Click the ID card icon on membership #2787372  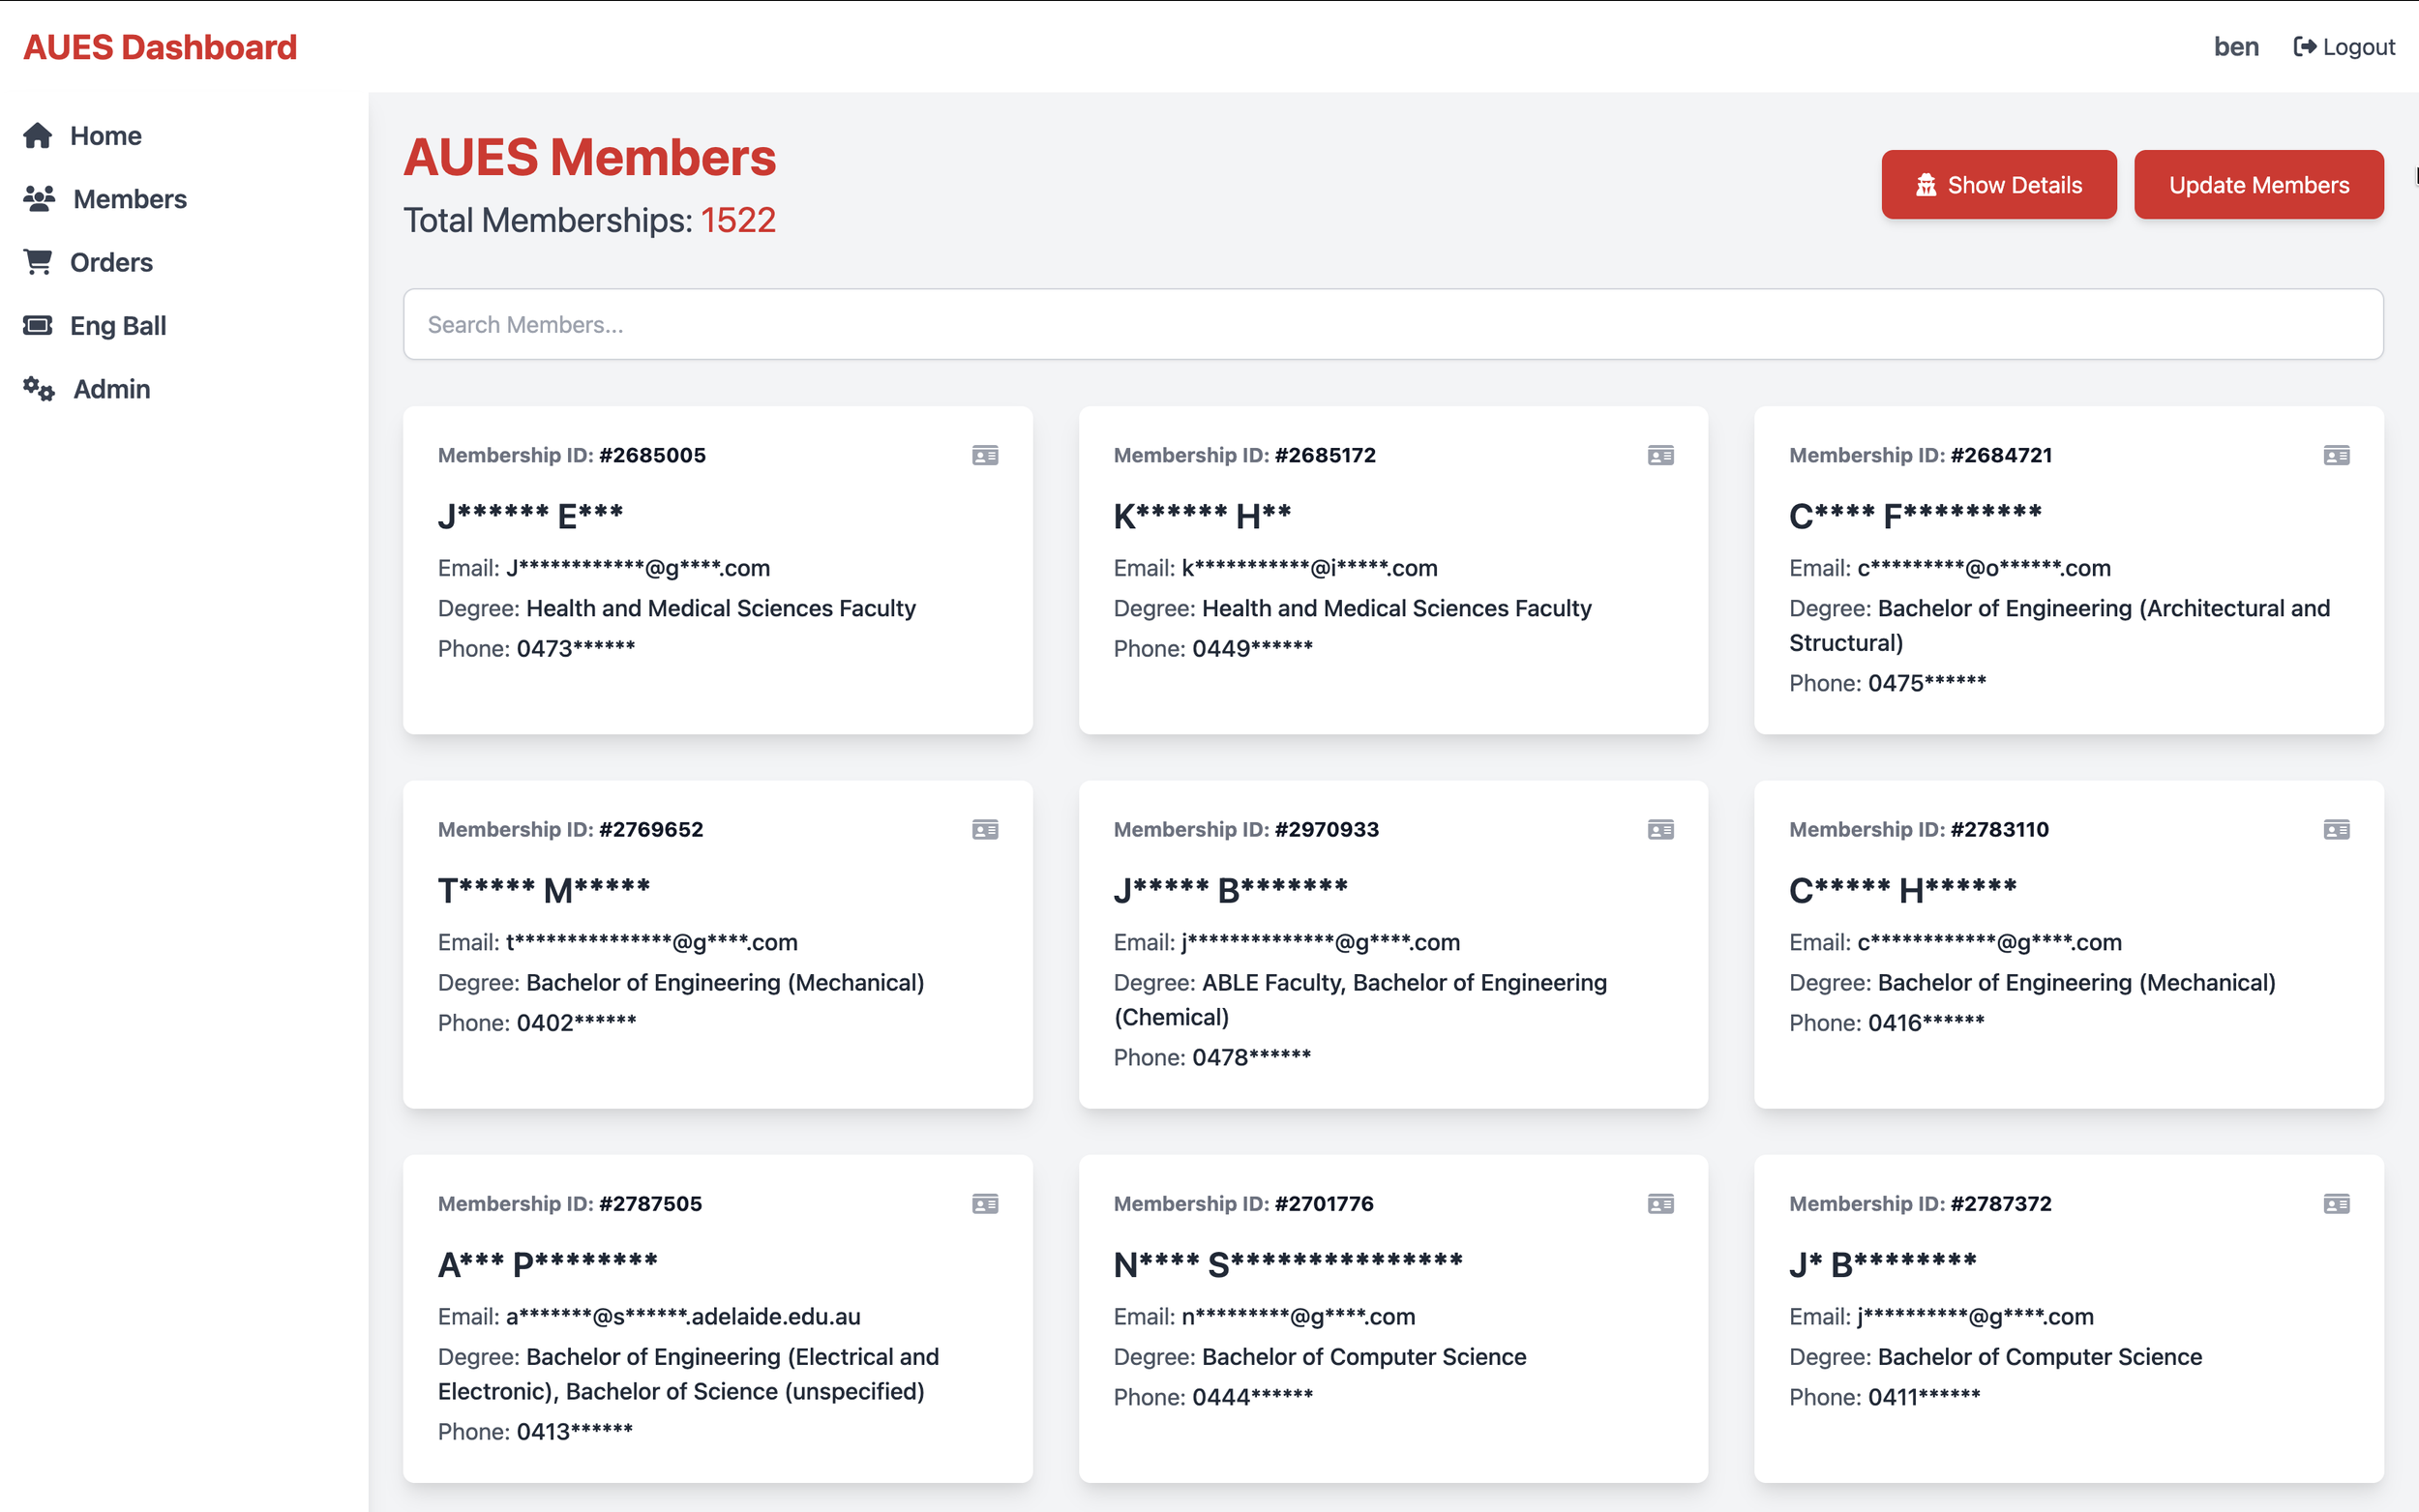coord(2335,1204)
